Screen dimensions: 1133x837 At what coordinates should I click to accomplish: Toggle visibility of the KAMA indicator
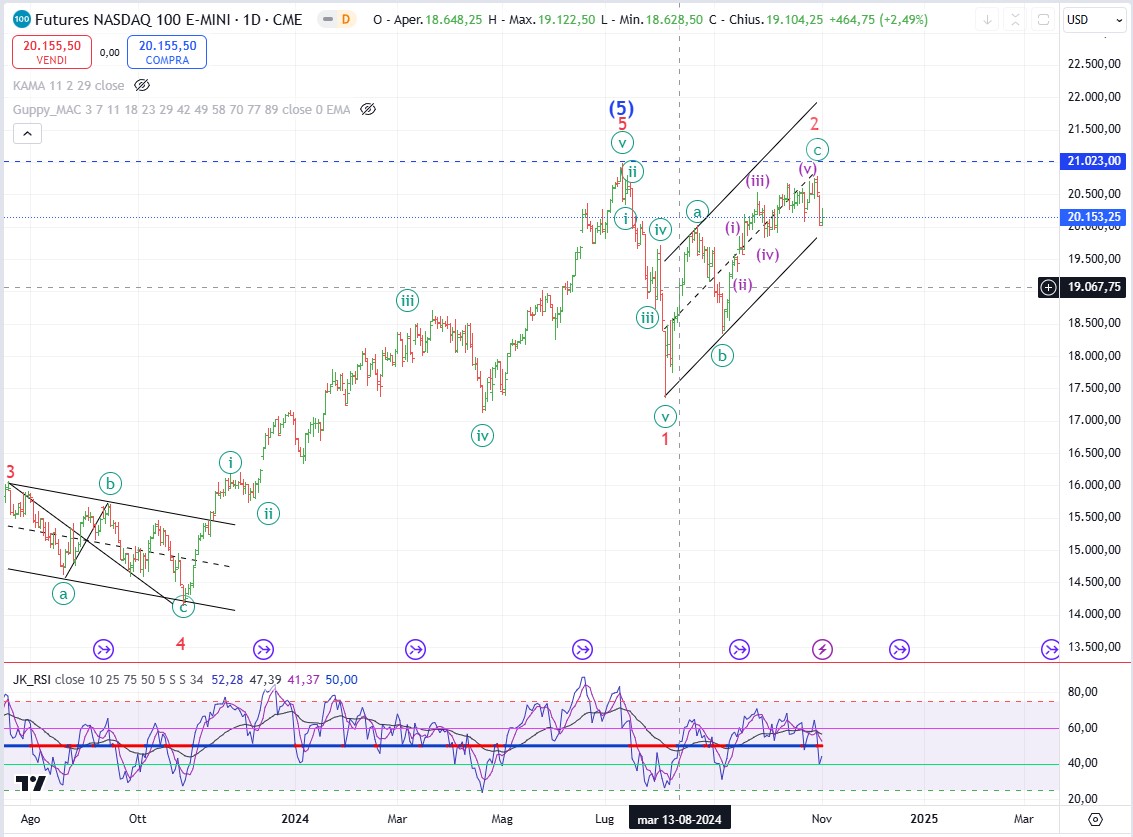click(x=142, y=85)
